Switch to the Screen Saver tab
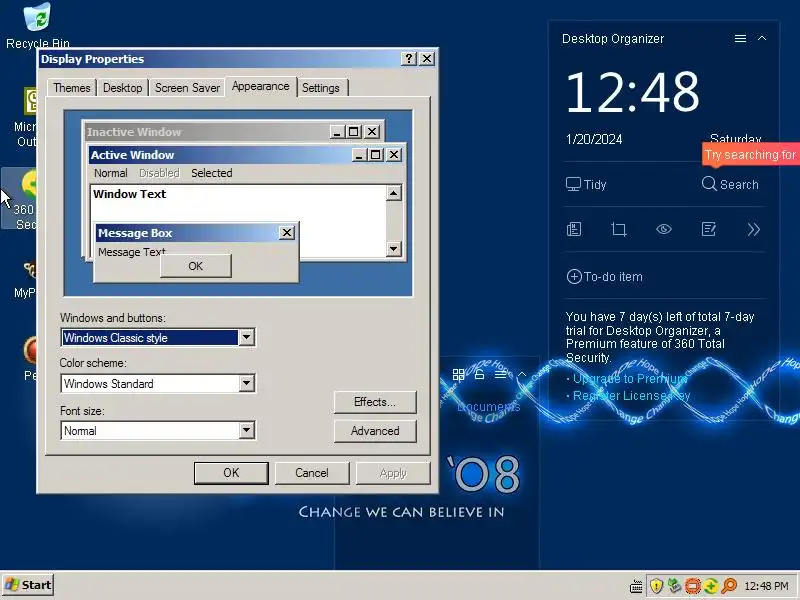Image resolution: width=800 pixels, height=600 pixels. pos(187,88)
